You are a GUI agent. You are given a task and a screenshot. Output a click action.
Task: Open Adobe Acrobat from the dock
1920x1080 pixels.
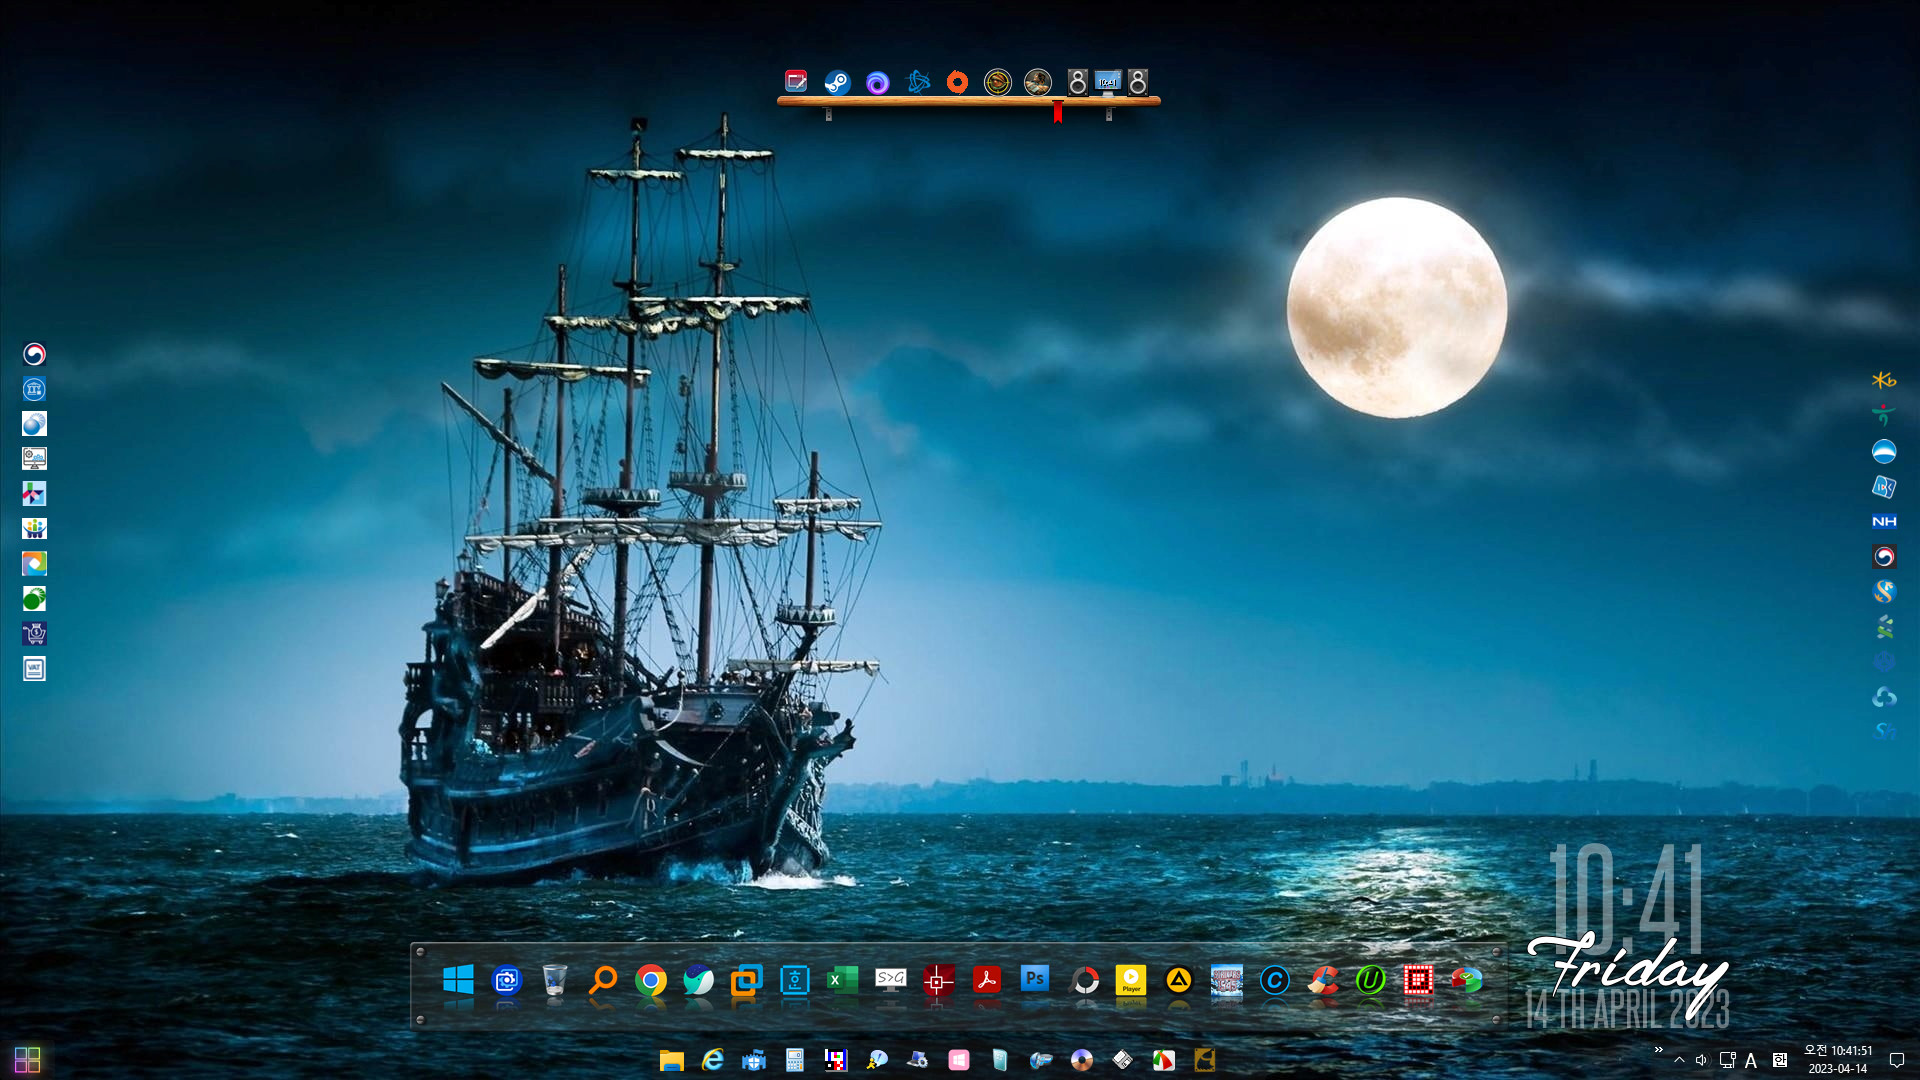tap(987, 980)
